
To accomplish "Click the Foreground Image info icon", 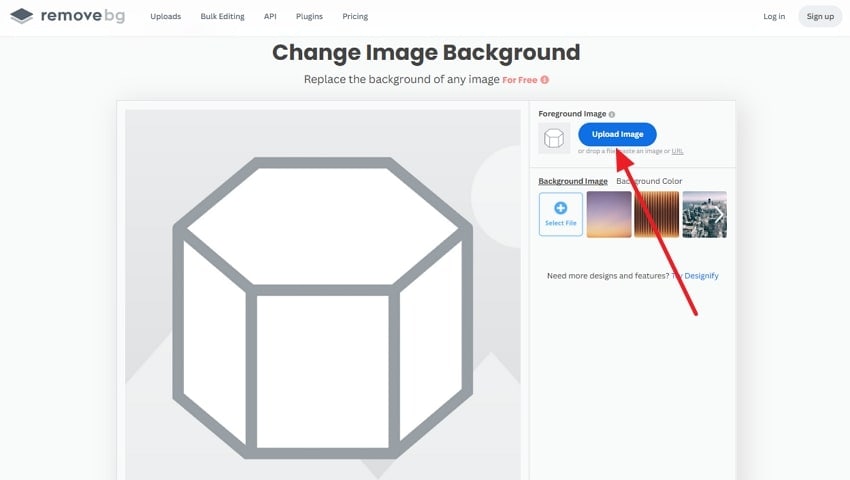I will [x=611, y=114].
